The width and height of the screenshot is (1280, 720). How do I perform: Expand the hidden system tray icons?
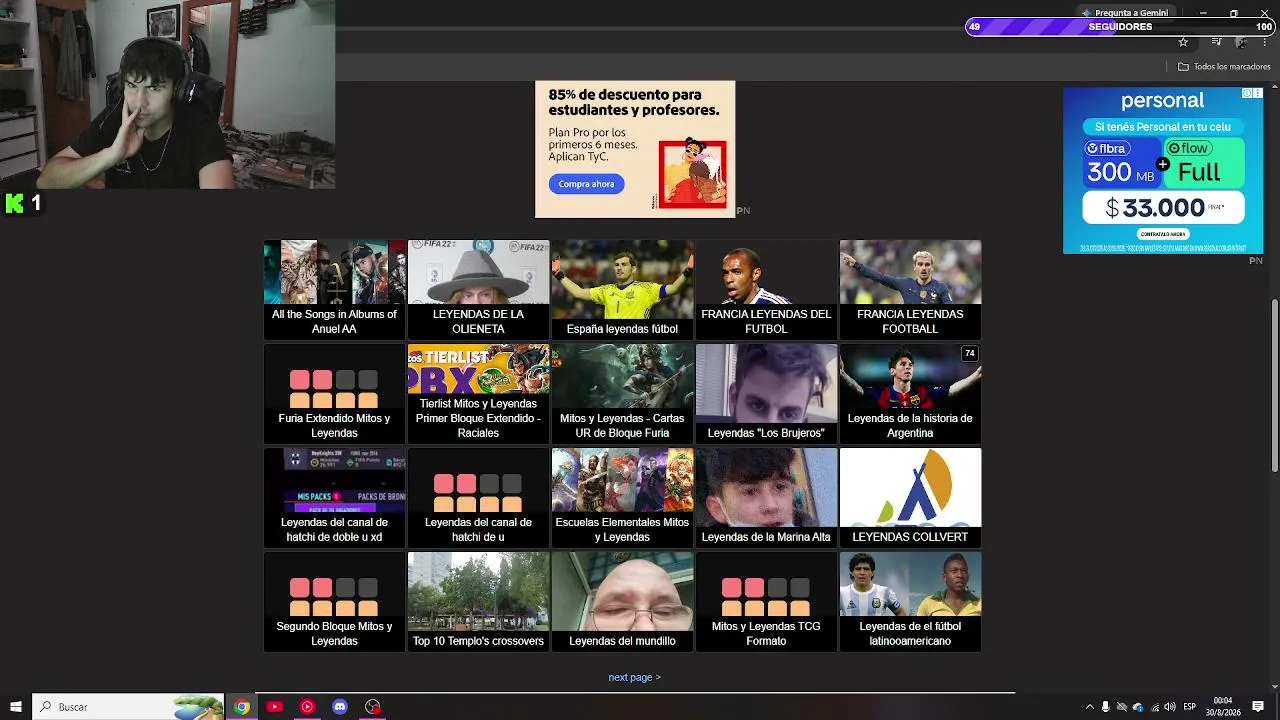click(1089, 707)
